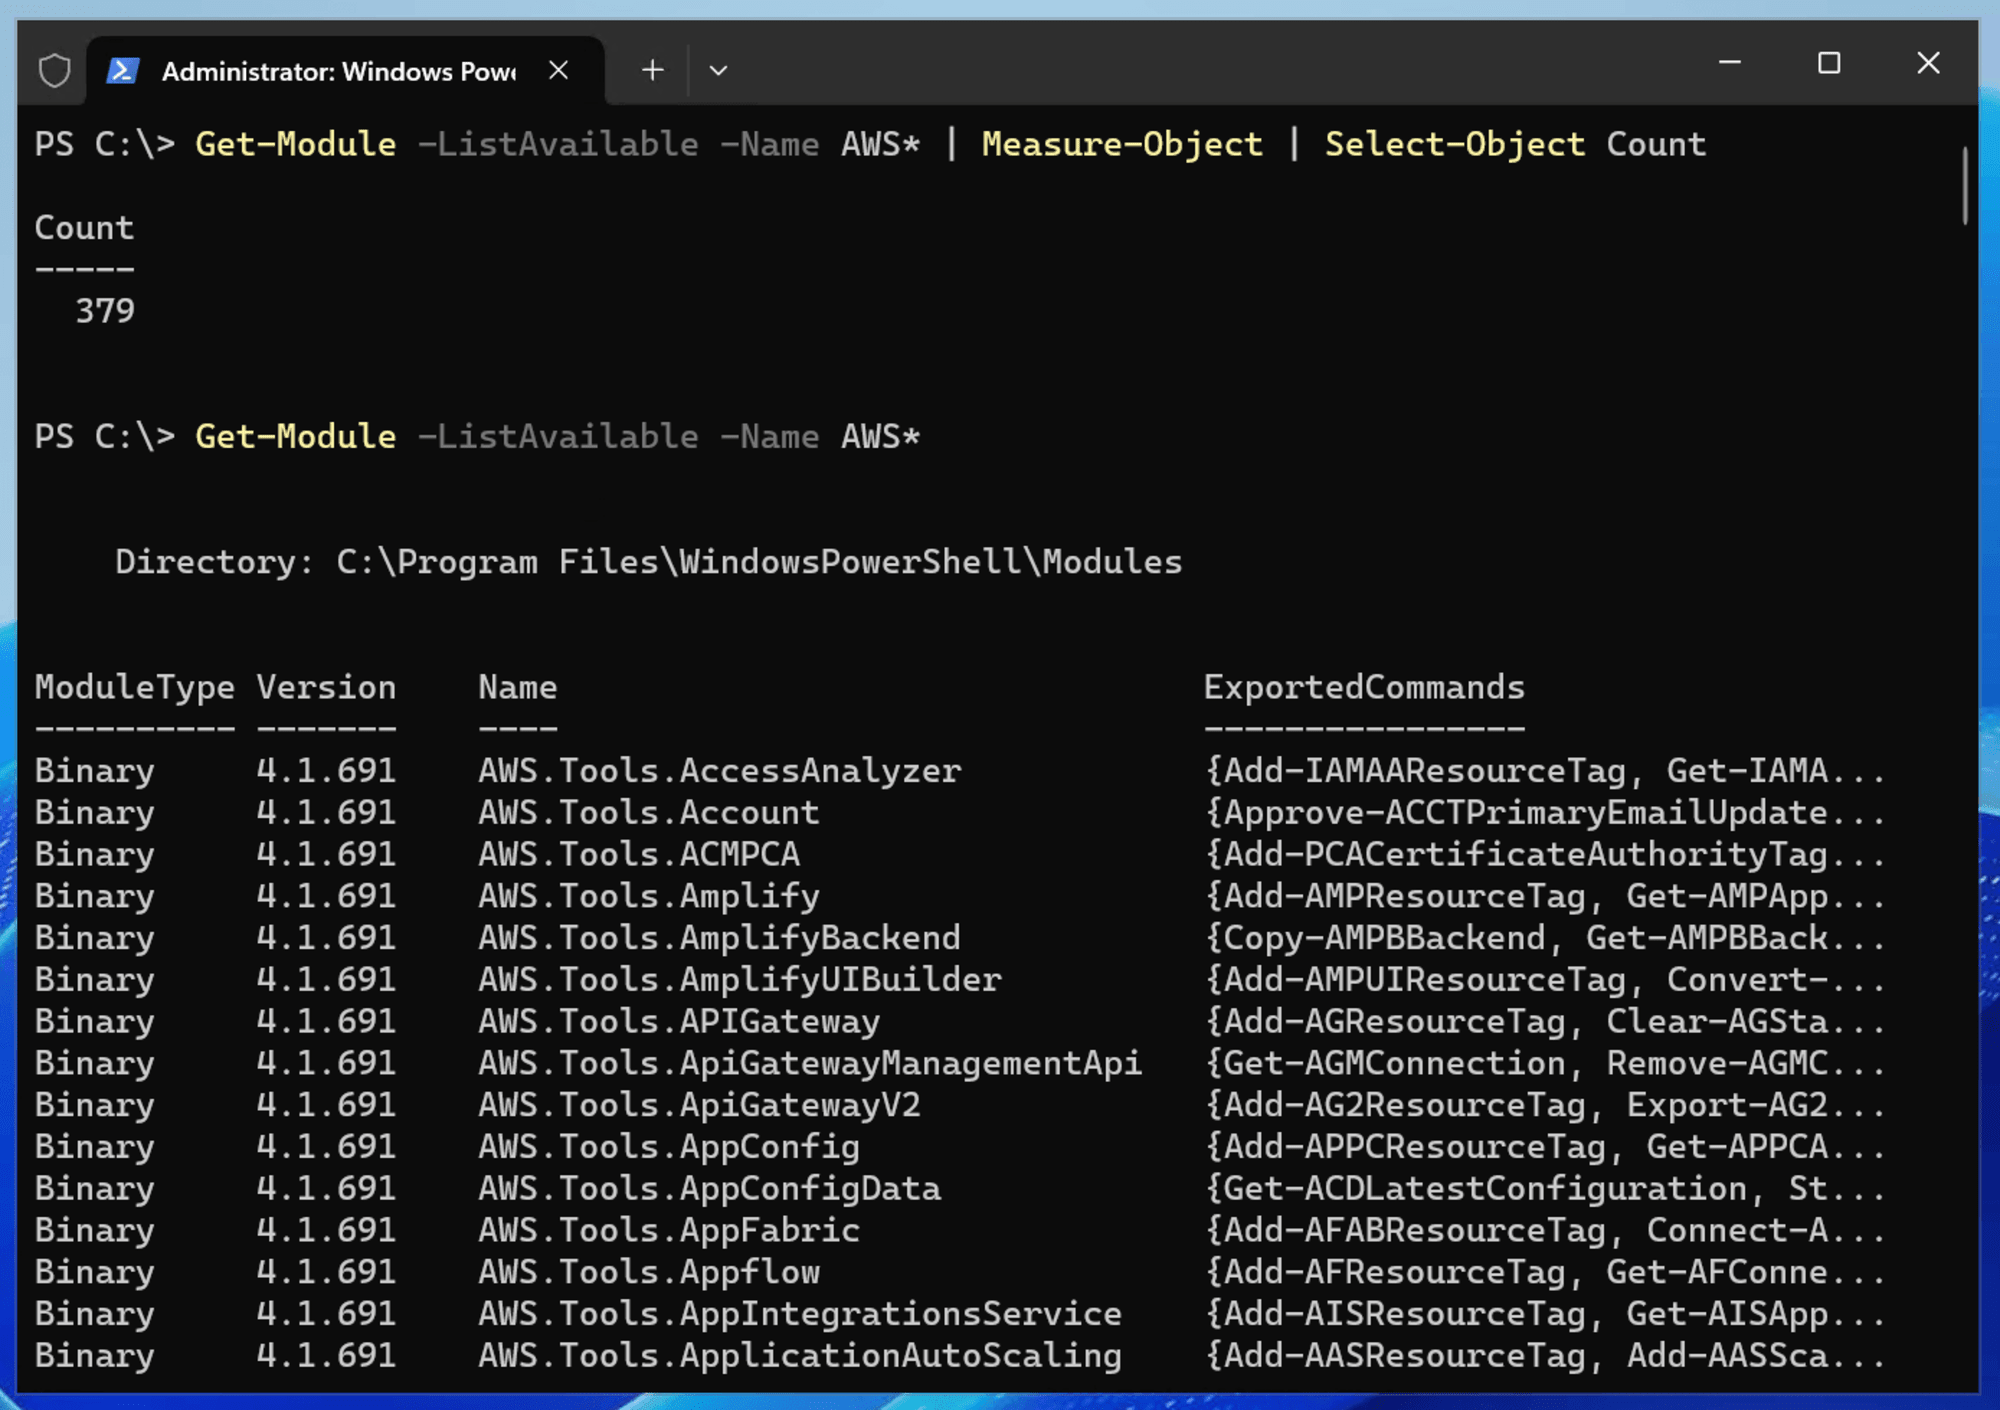This screenshot has width=2000, height=1410.
Task: Click Binary type in AWS.Tools.Appflow row
Action: [95, 1273]
